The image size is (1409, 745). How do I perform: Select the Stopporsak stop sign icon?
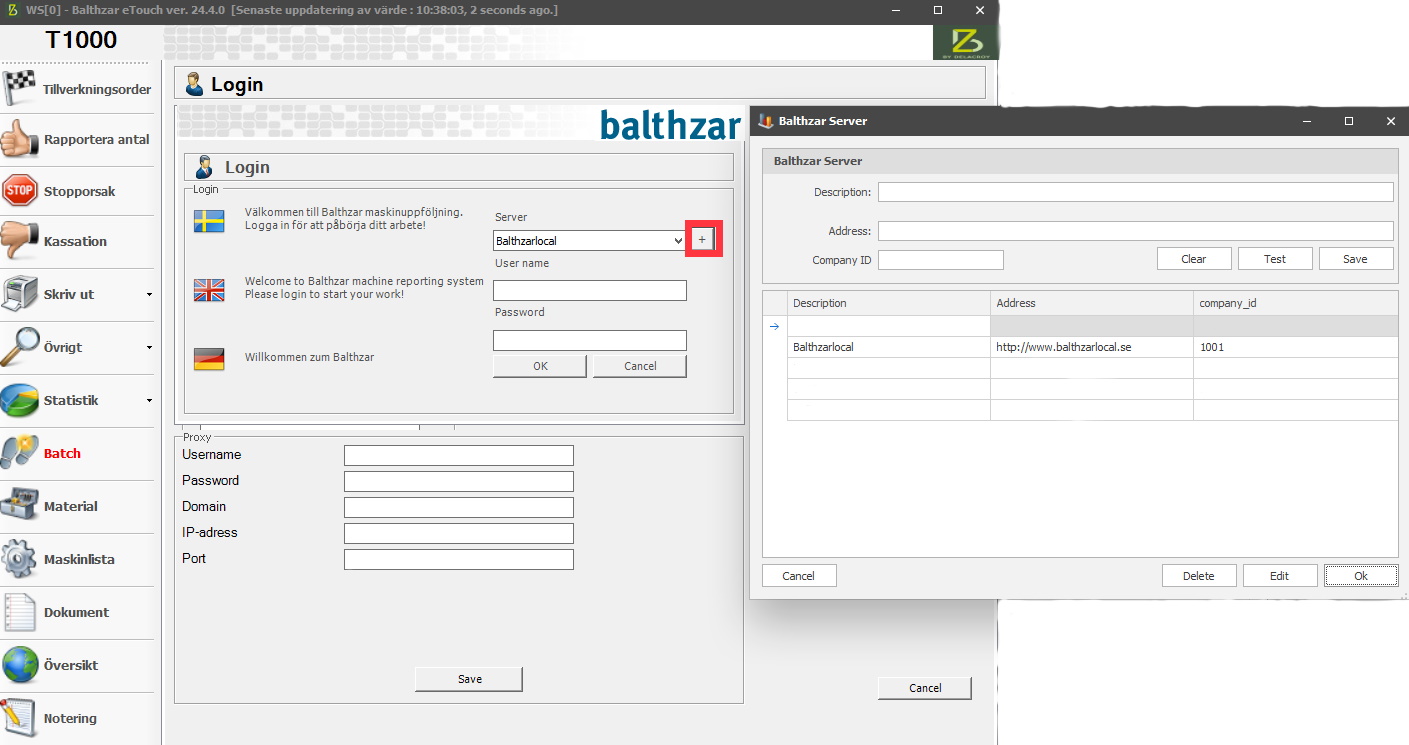[20, 190]
